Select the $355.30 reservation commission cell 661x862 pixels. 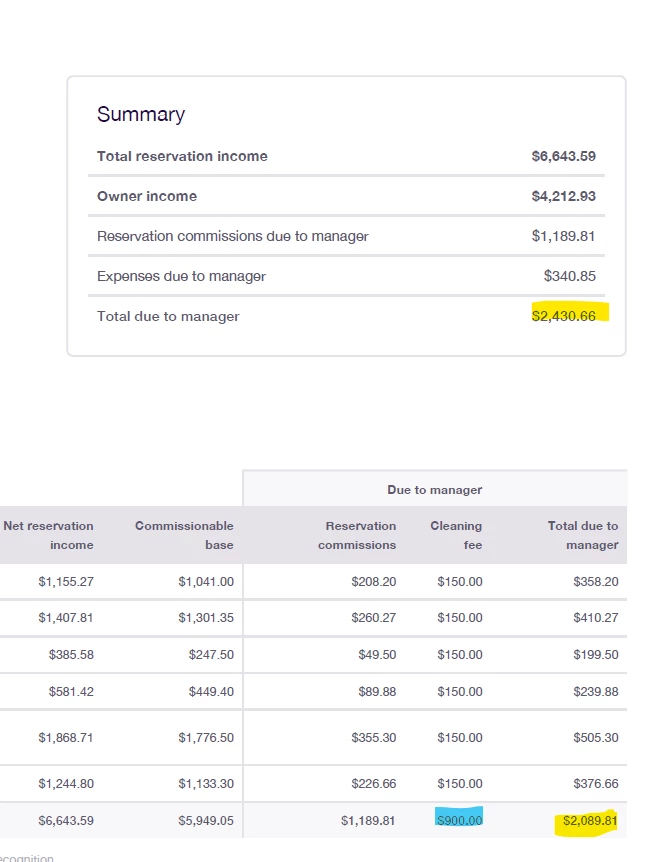click(375, 737)
